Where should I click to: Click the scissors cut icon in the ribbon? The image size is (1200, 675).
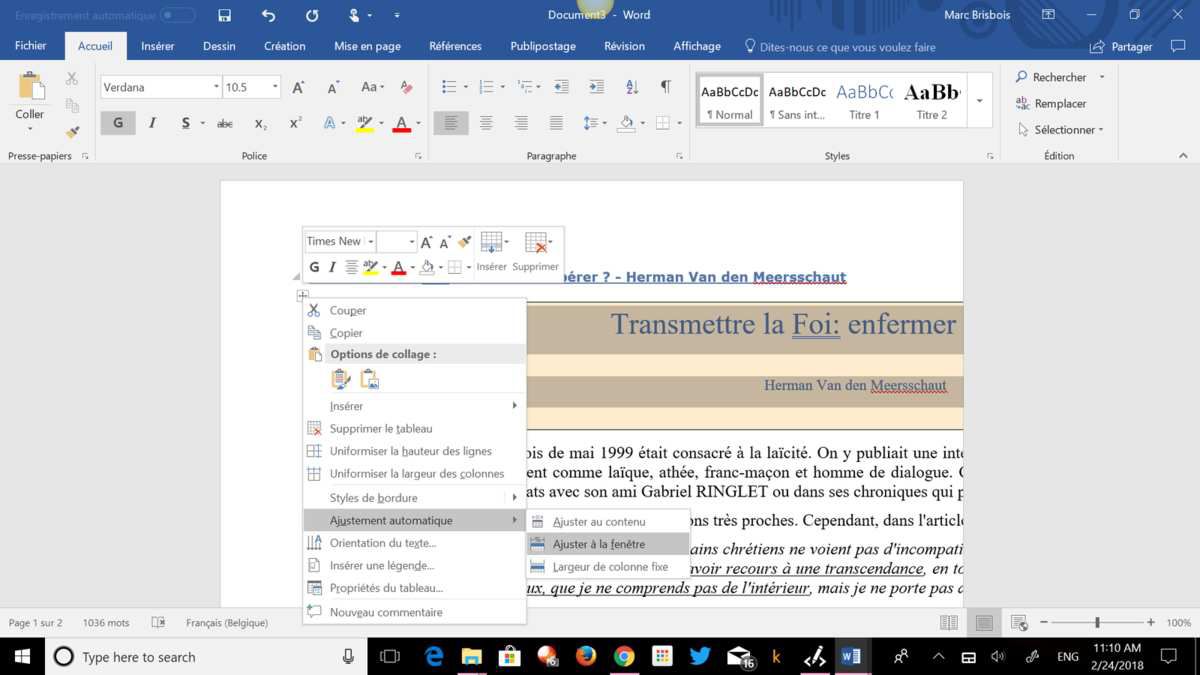tap(72, 79)
